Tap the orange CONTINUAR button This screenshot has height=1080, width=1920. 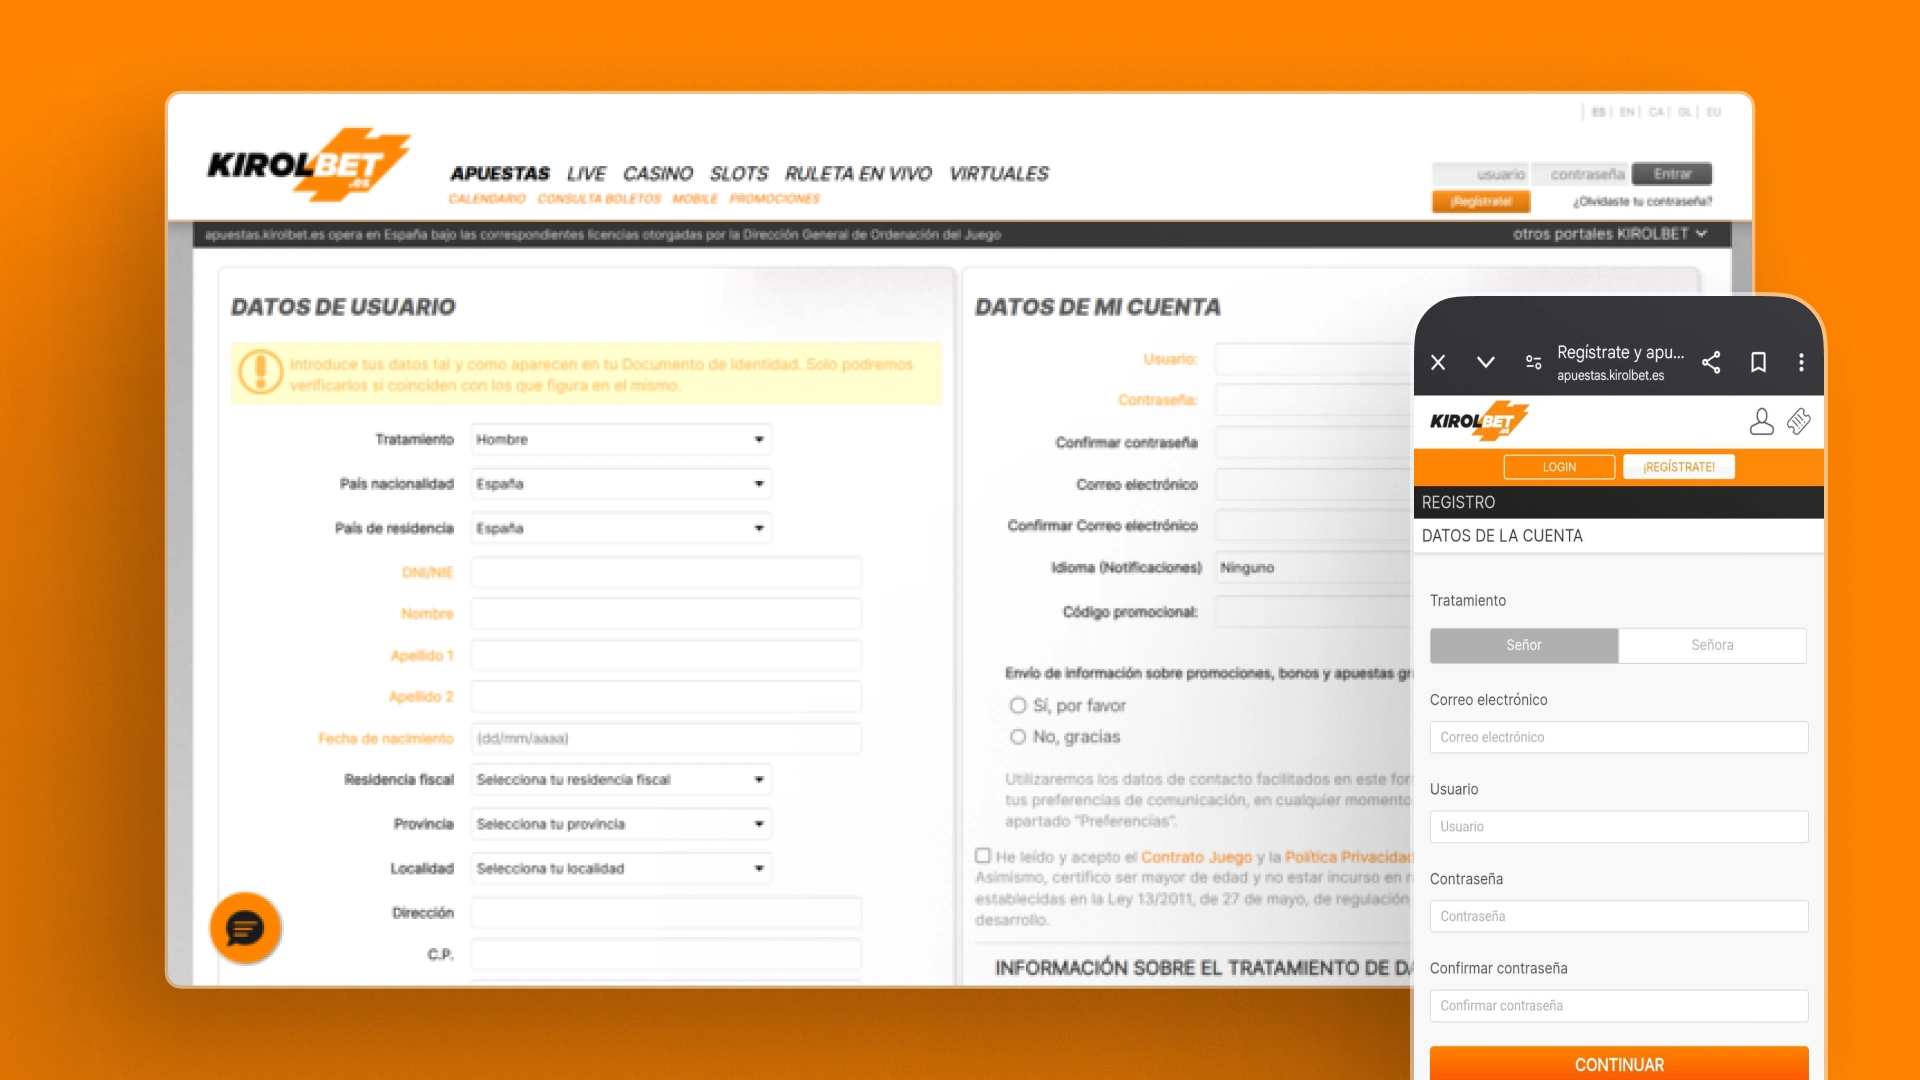(1619, 1064)
